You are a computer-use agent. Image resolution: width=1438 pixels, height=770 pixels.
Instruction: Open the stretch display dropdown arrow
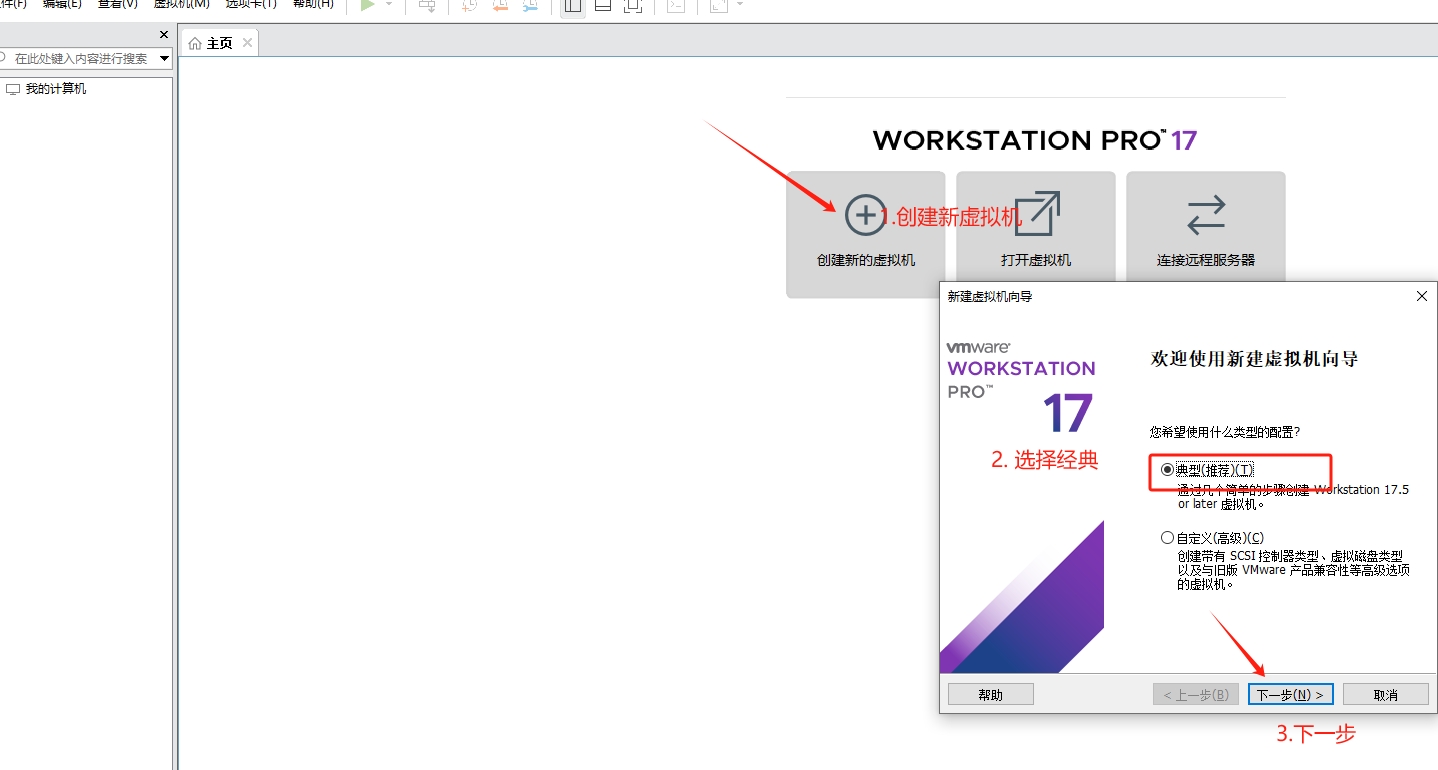[740, 5]
